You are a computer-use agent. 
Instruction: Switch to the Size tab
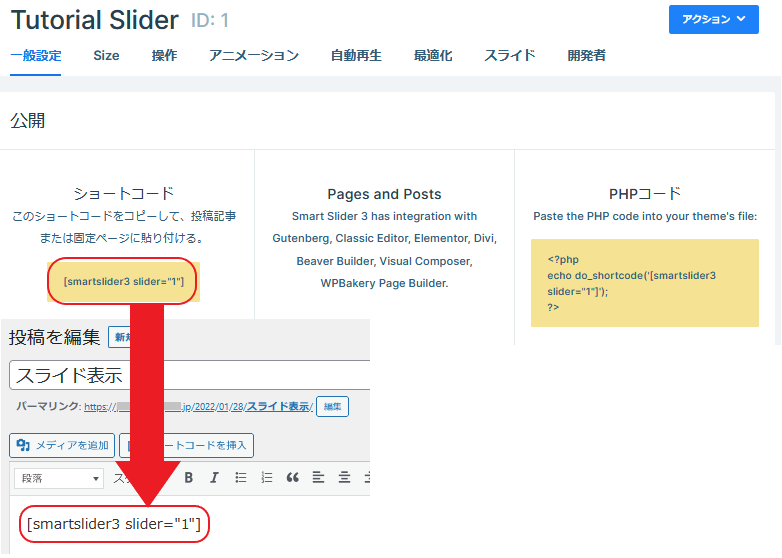pos(106,56)
